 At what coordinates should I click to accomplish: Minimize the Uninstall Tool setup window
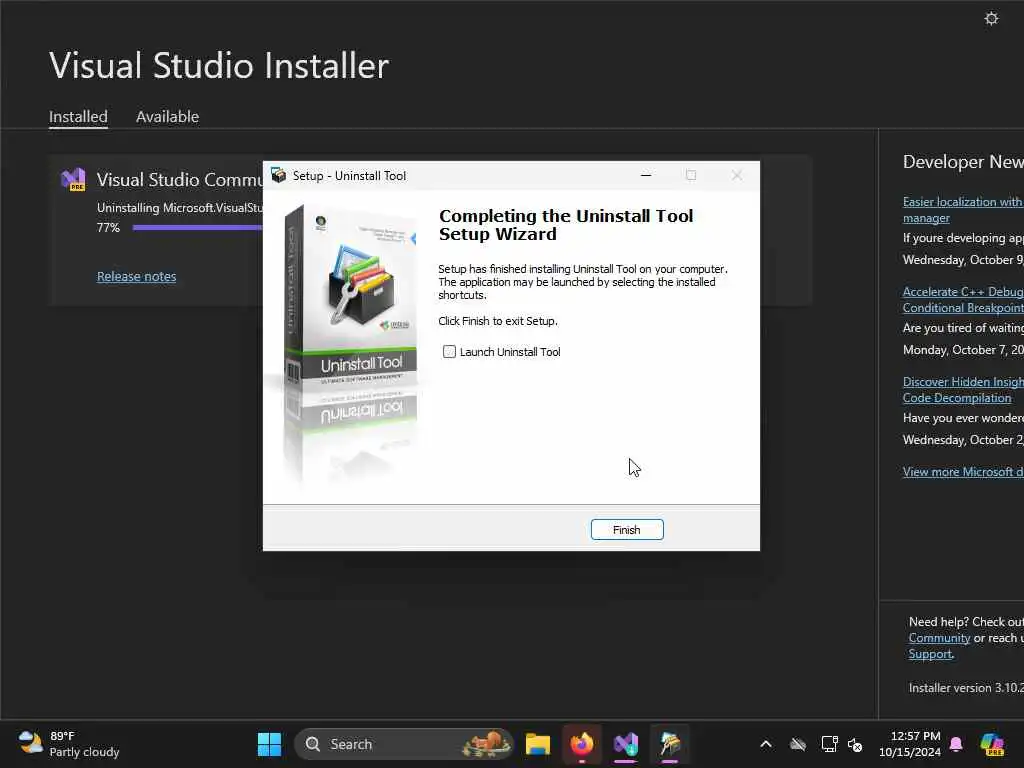646,175
